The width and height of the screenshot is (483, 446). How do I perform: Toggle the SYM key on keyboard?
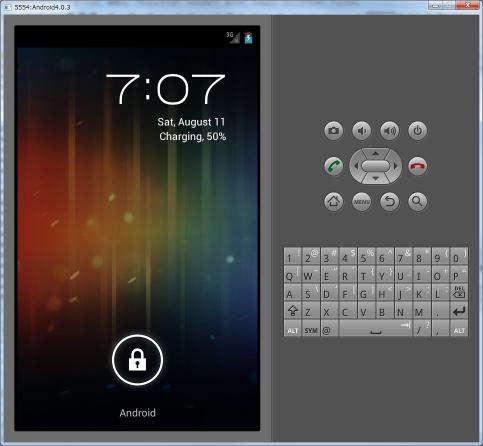(x=311, y=329)
